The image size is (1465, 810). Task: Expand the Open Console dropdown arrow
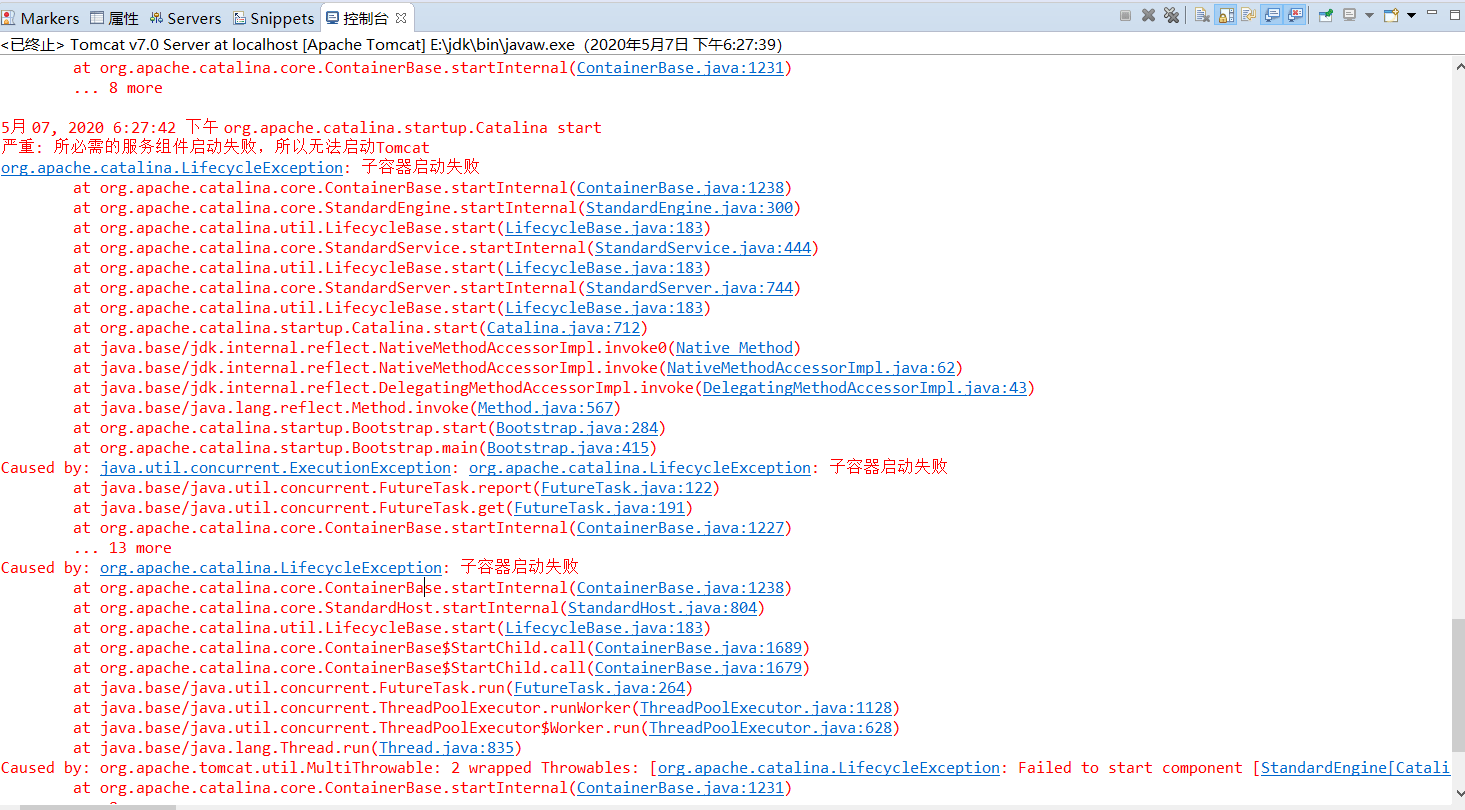pos(1411,15)
